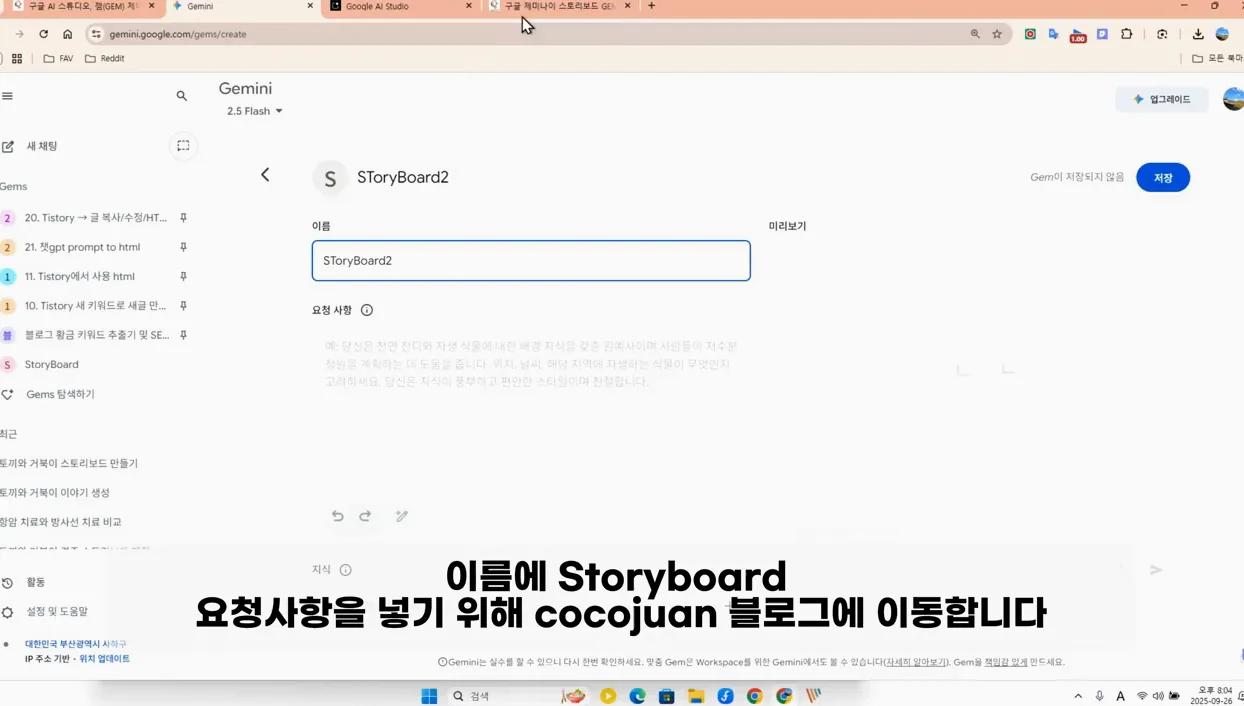This screenshot has height=706, width=1244.
Task: Click the S avatar of STORYBoard2 gem
Action: click(x=330, y=178)
